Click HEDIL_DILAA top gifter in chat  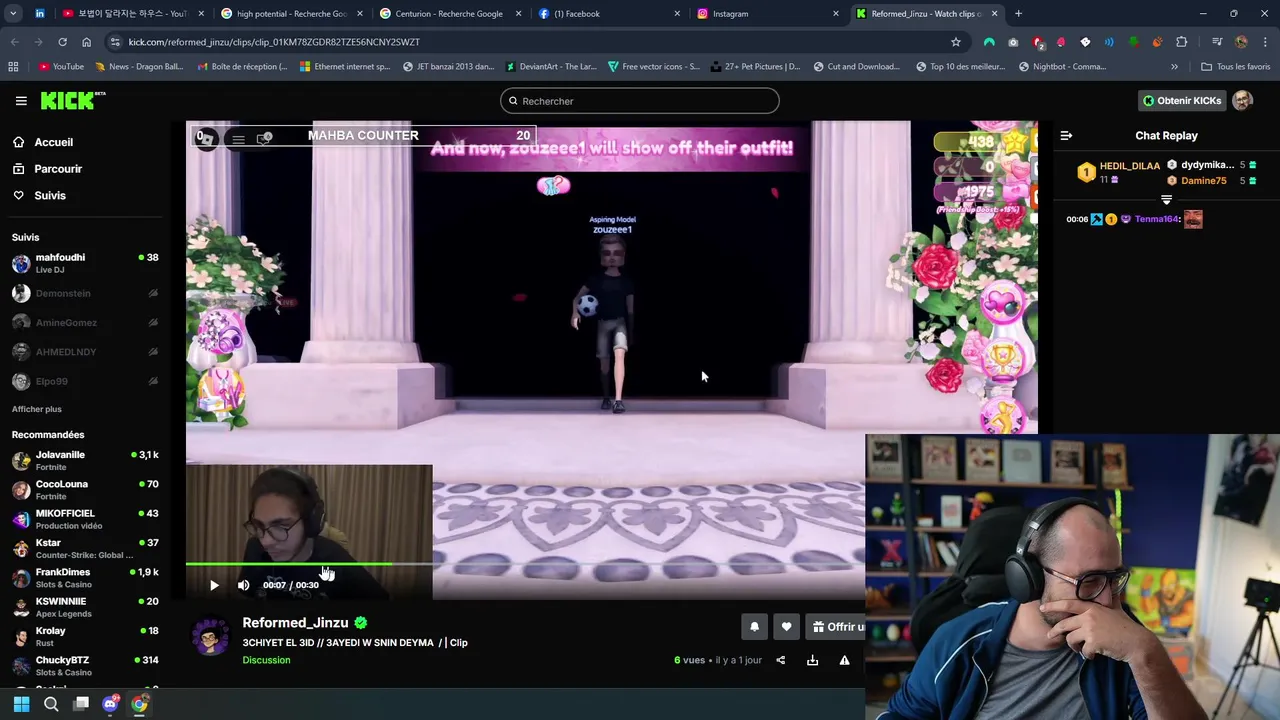1130,166
